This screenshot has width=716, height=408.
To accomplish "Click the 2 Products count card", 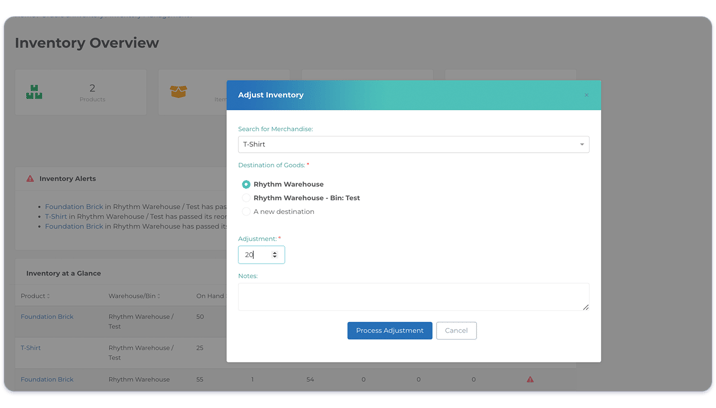I will pos(80,92).
